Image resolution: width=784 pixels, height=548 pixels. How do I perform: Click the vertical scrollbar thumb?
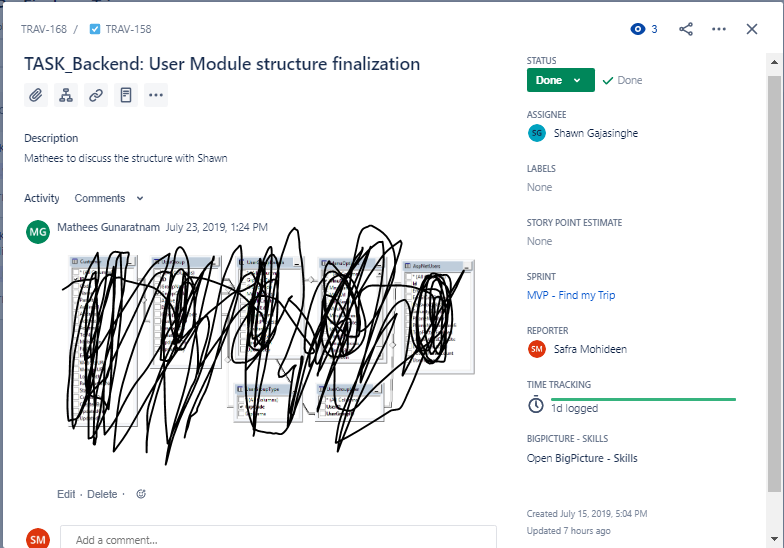click(x=774, y=283)
